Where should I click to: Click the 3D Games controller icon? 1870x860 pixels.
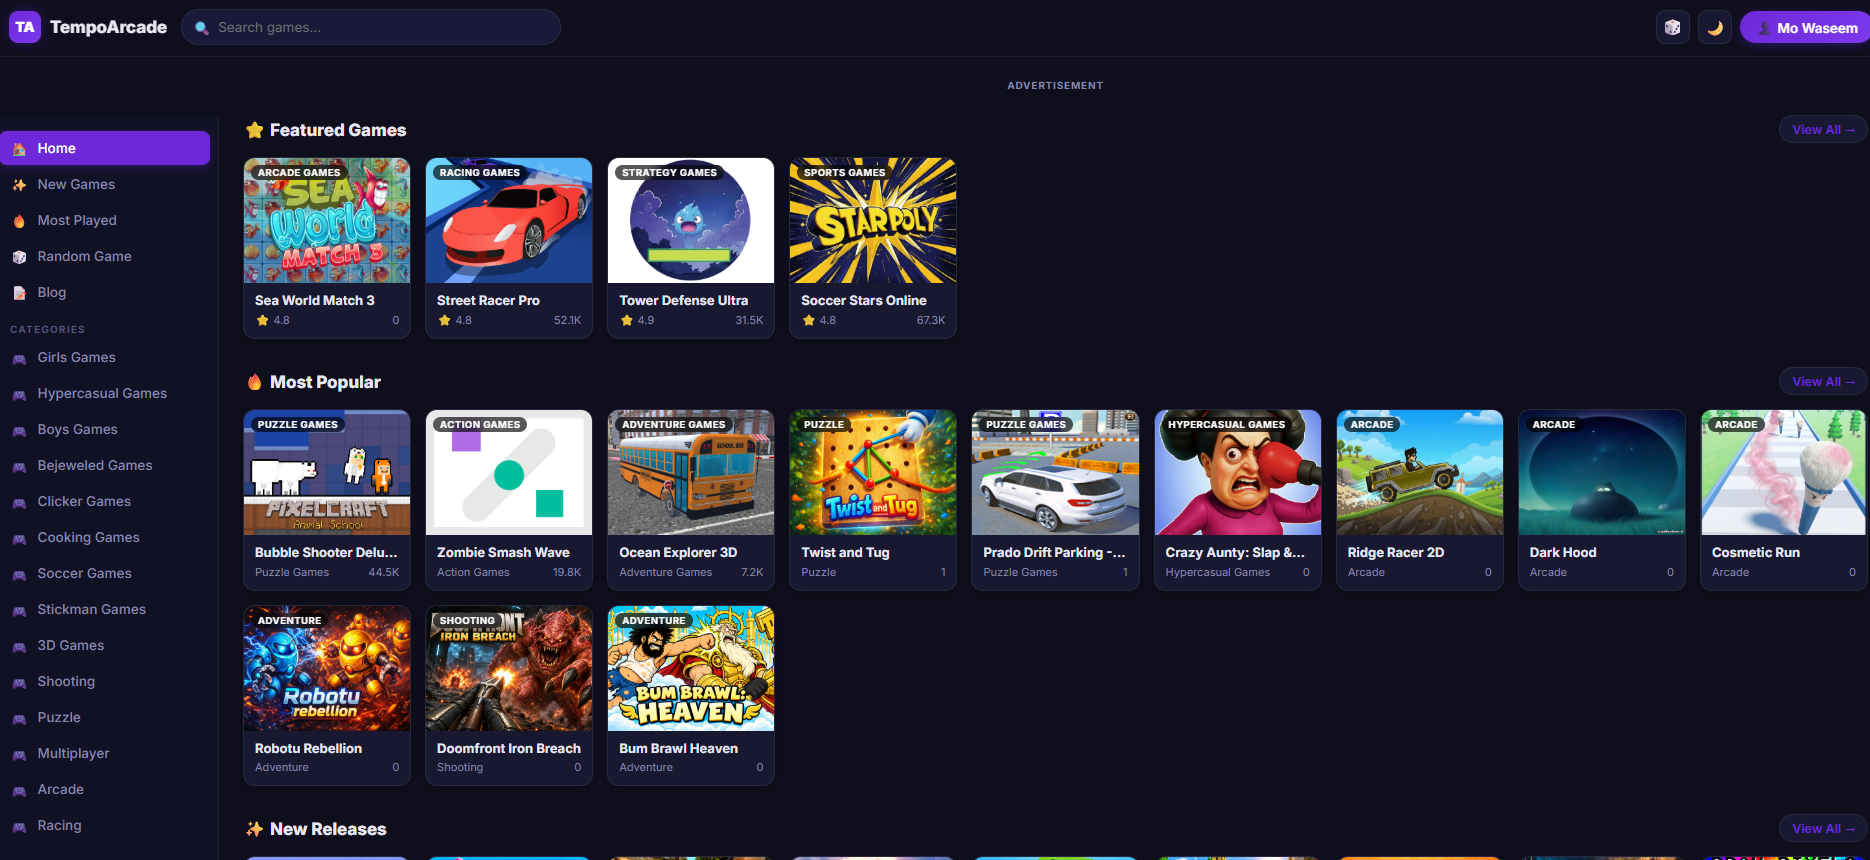[19, 646]
